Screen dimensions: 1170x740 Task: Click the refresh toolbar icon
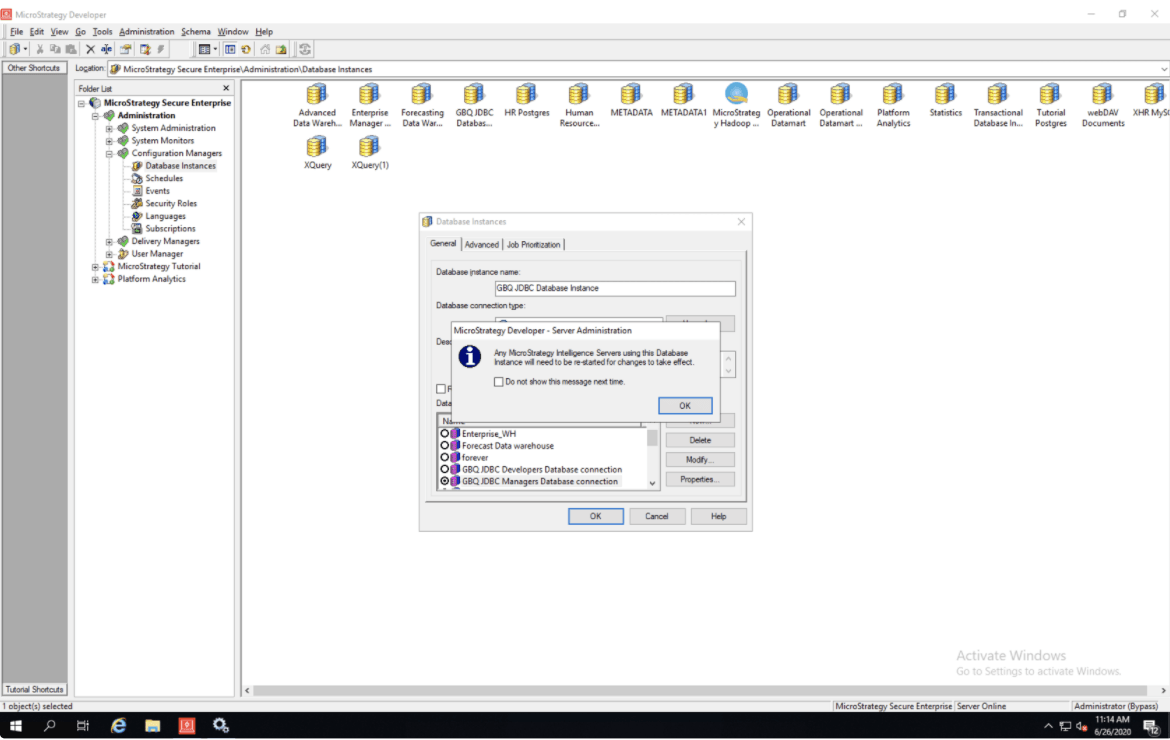(x=305, y=49)
